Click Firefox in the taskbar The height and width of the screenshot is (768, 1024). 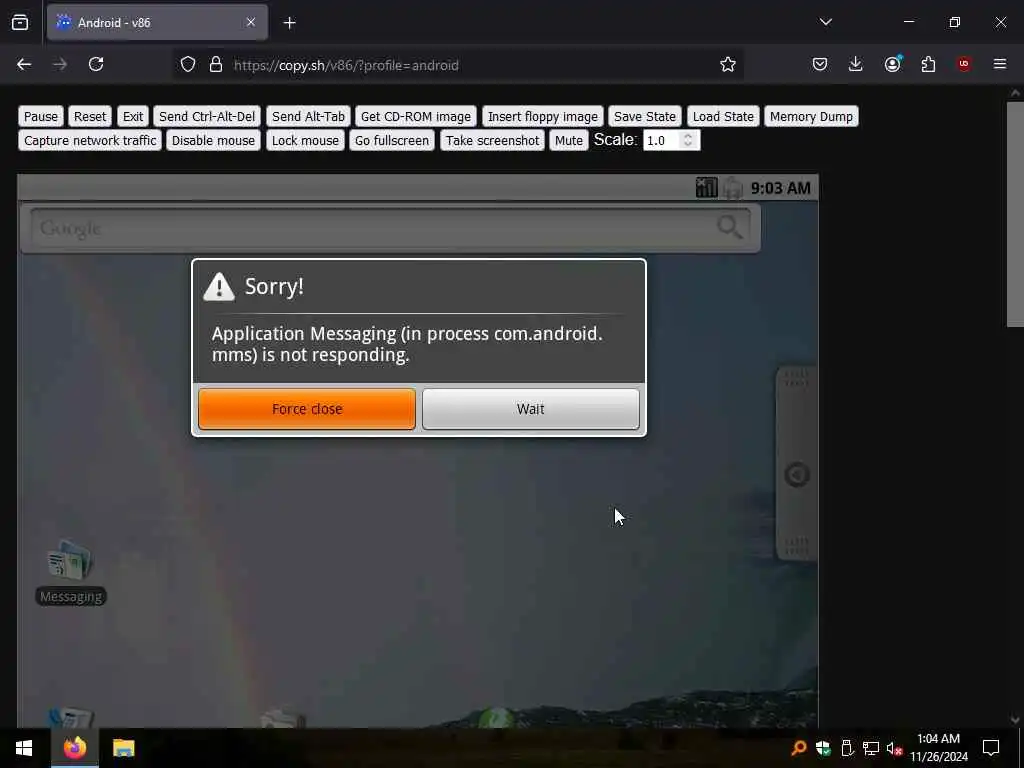click(75, 748)
